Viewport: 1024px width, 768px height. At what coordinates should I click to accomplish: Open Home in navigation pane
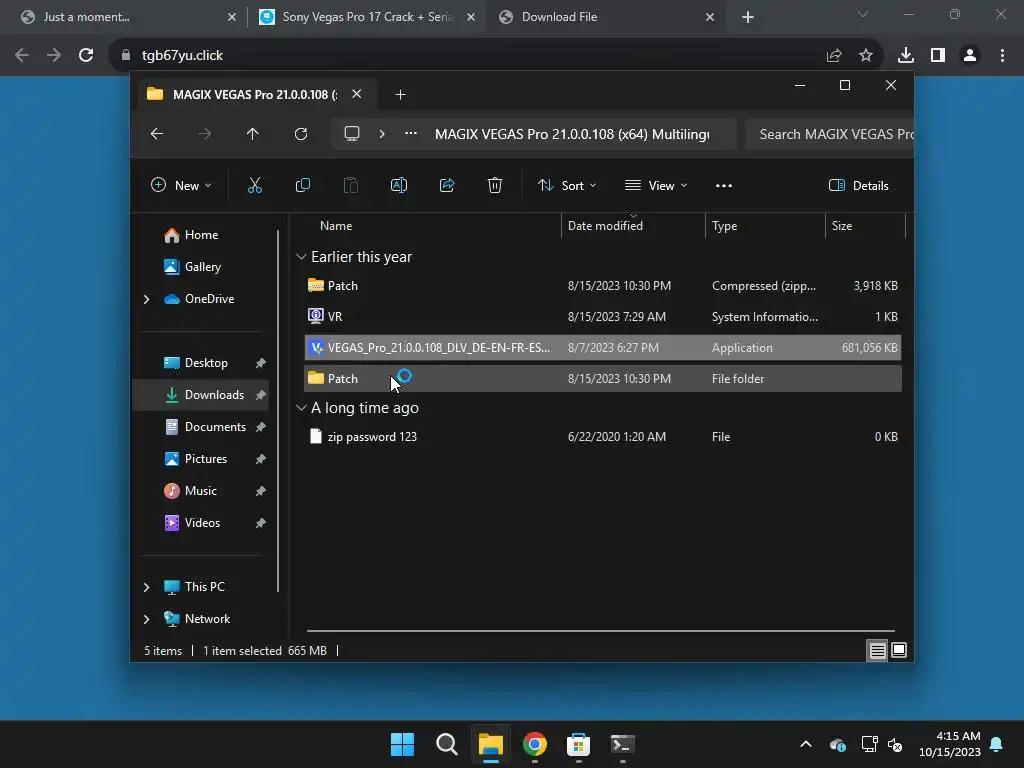click(x=200, y=235)
